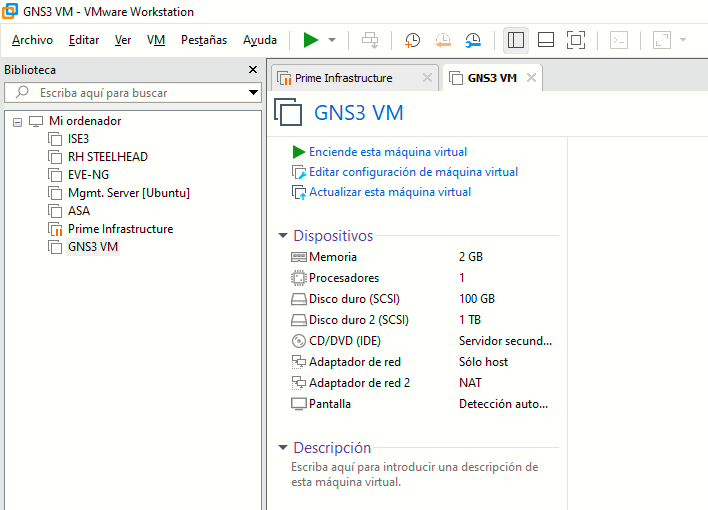Collapse the Descripción section
Screen dimensions: 708x510
(283, 448)
